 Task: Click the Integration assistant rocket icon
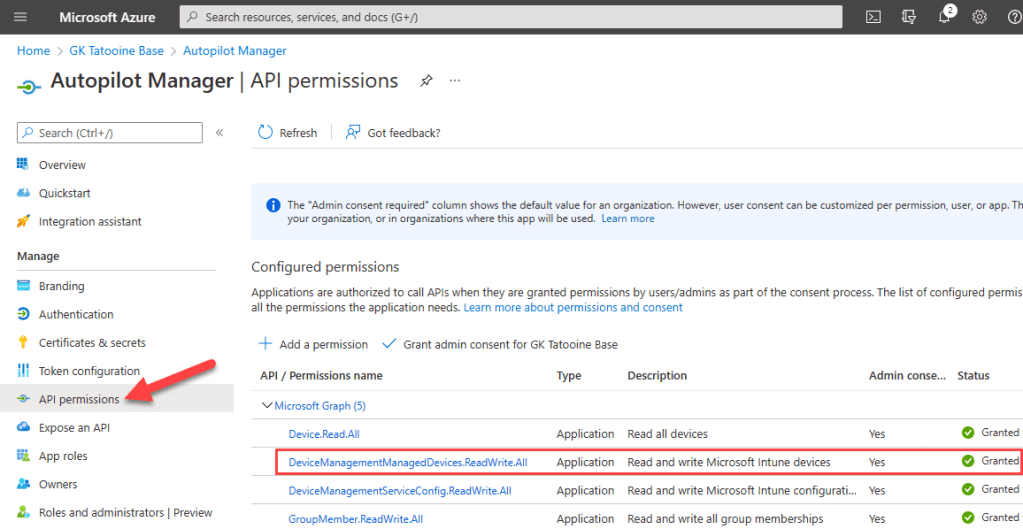tap(23, 221)
